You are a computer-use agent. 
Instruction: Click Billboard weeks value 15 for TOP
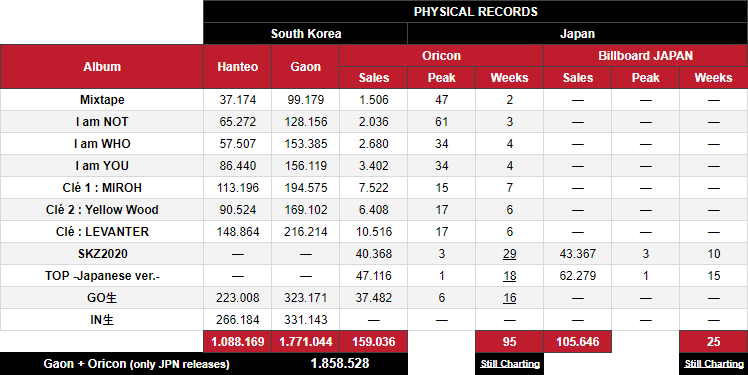pos(714,276)
